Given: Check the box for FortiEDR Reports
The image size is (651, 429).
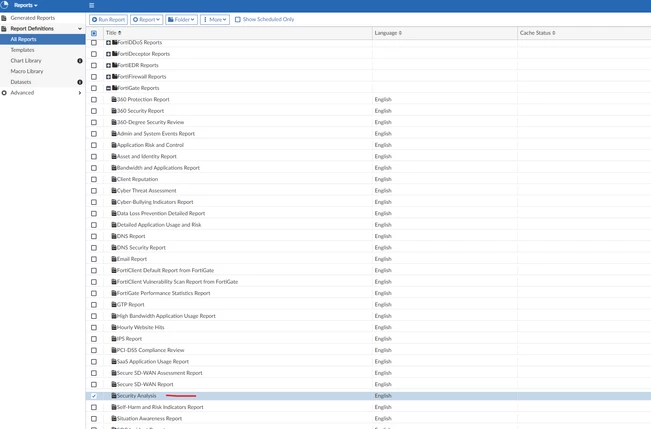Looking at the screenshot, I should tap(94, 66).
